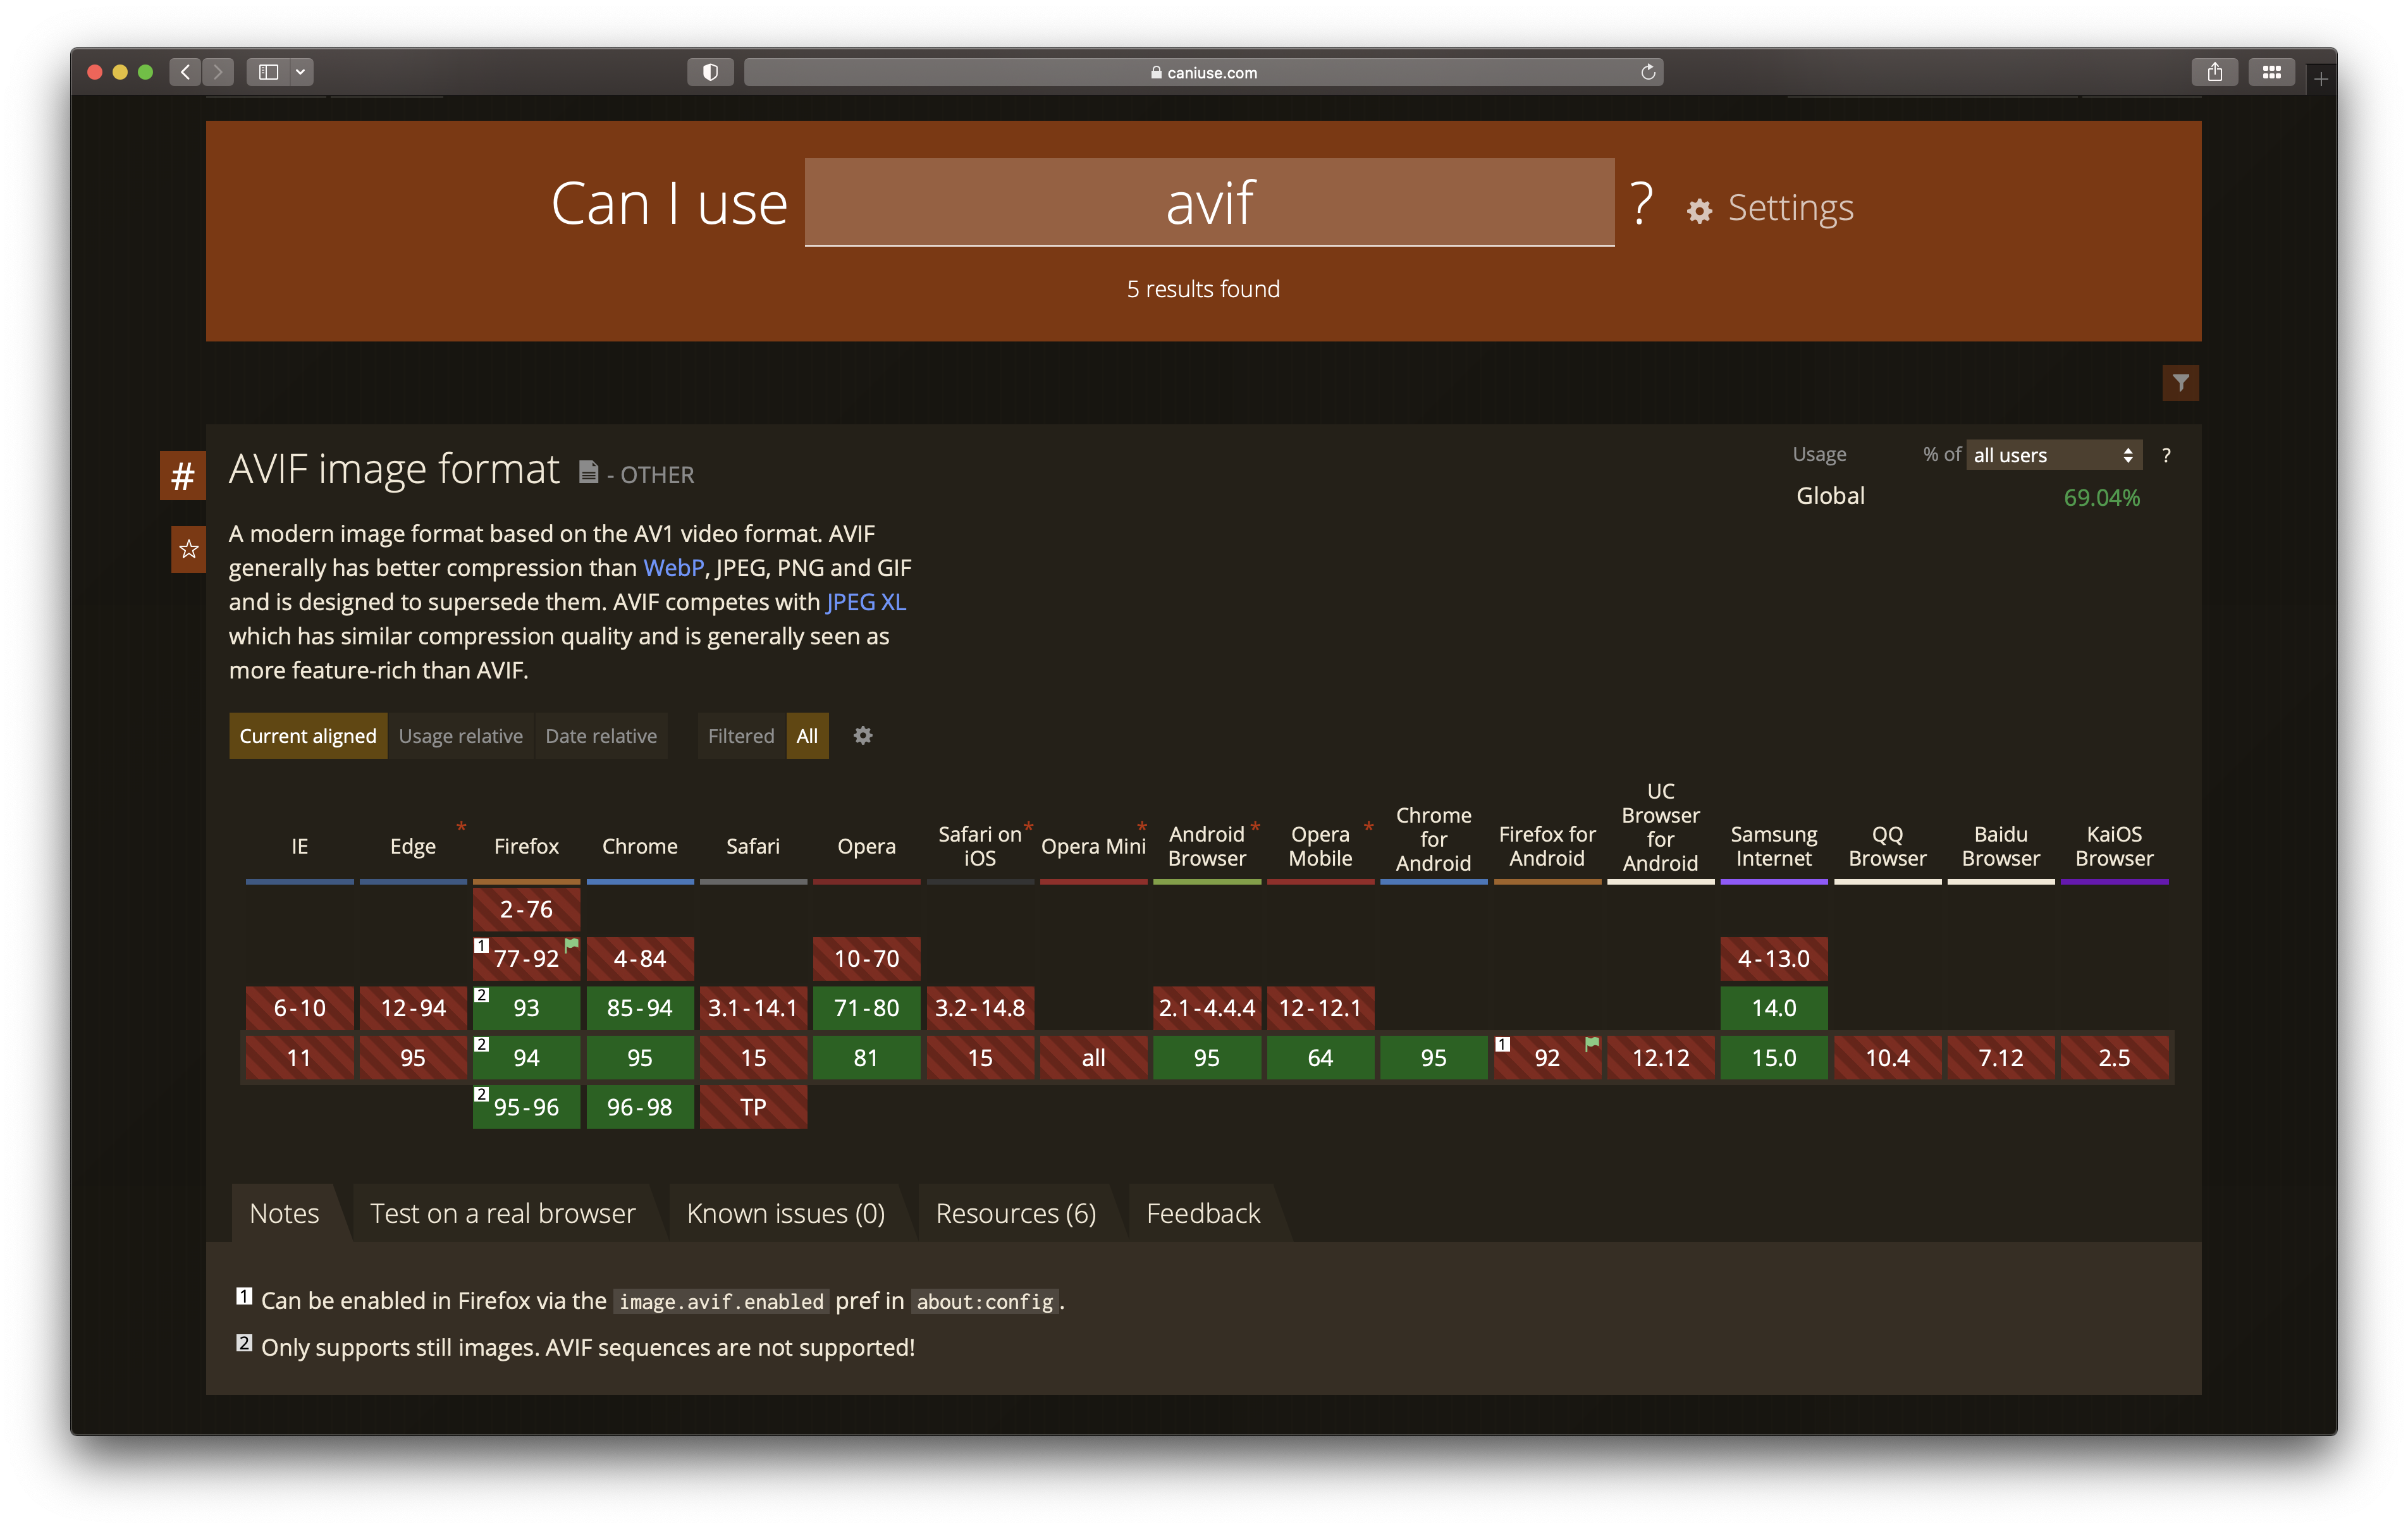Select the Filtered browsers option
This screenshot has width=2408, height=1529.
pyautogui.click(x=741, y=736)
